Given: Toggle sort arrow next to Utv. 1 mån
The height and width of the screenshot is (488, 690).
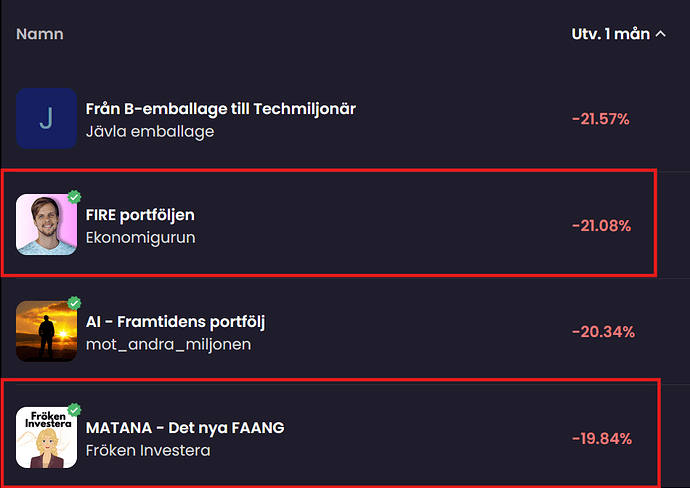Looking at the screenshot, I should pyautogui.click(x=660, y=34).
